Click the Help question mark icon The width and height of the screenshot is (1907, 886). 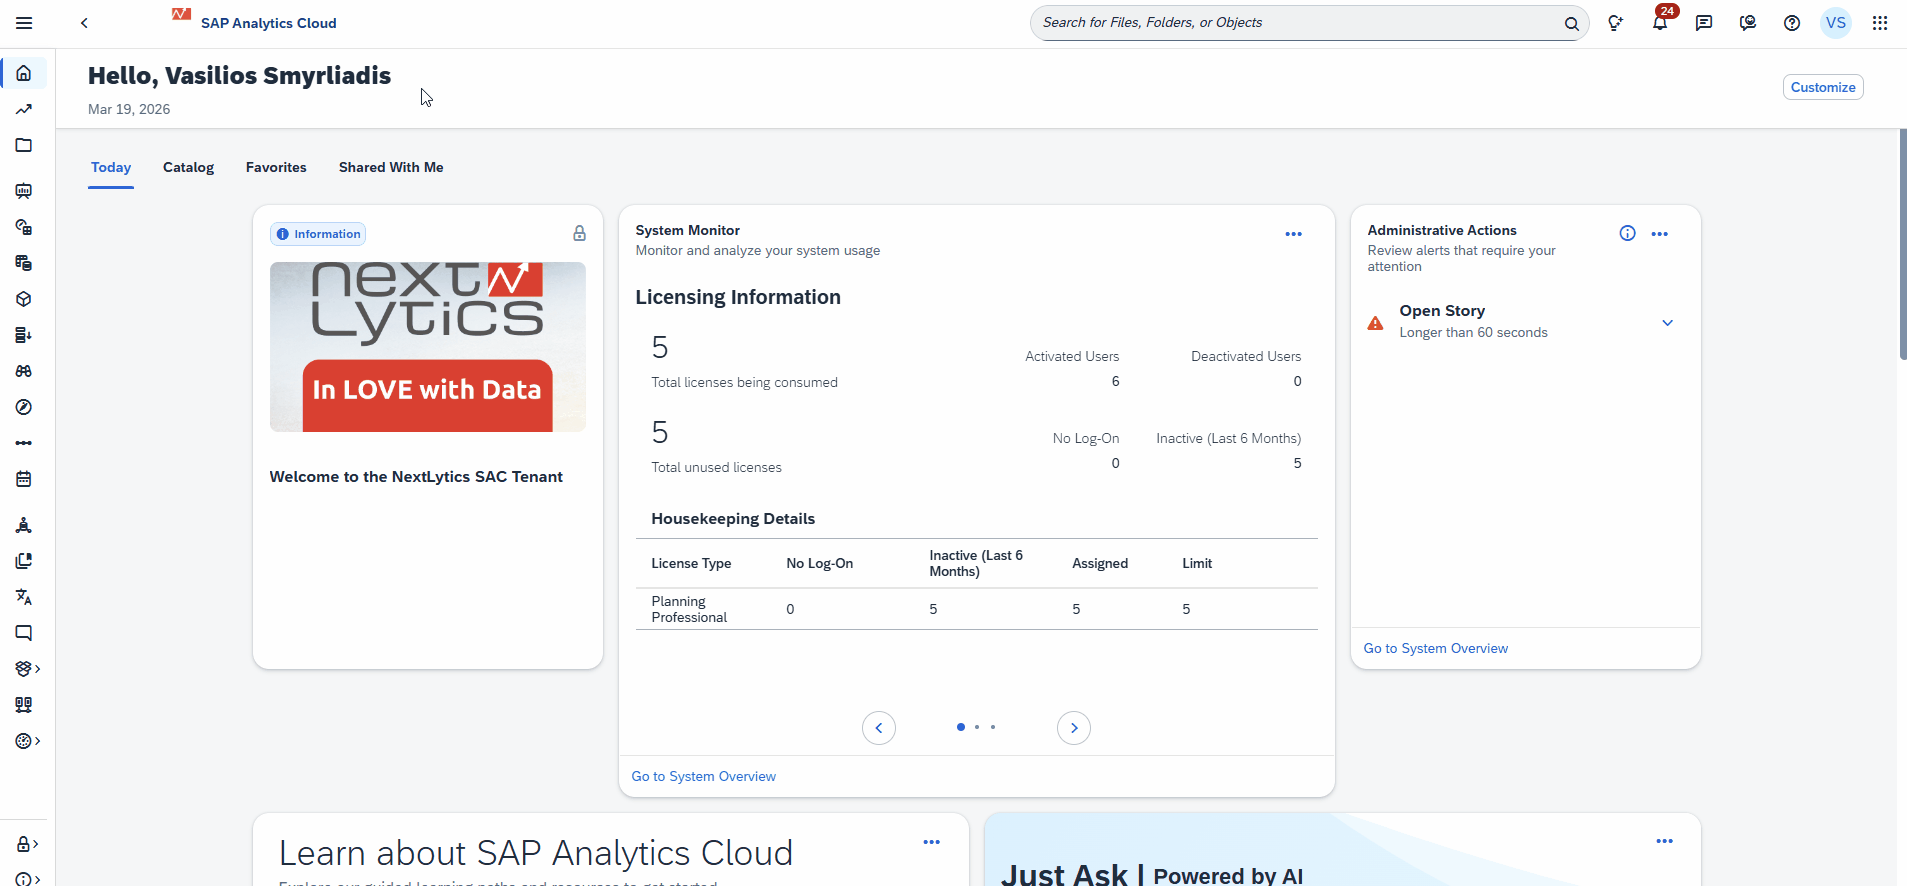coord(1791,23)
